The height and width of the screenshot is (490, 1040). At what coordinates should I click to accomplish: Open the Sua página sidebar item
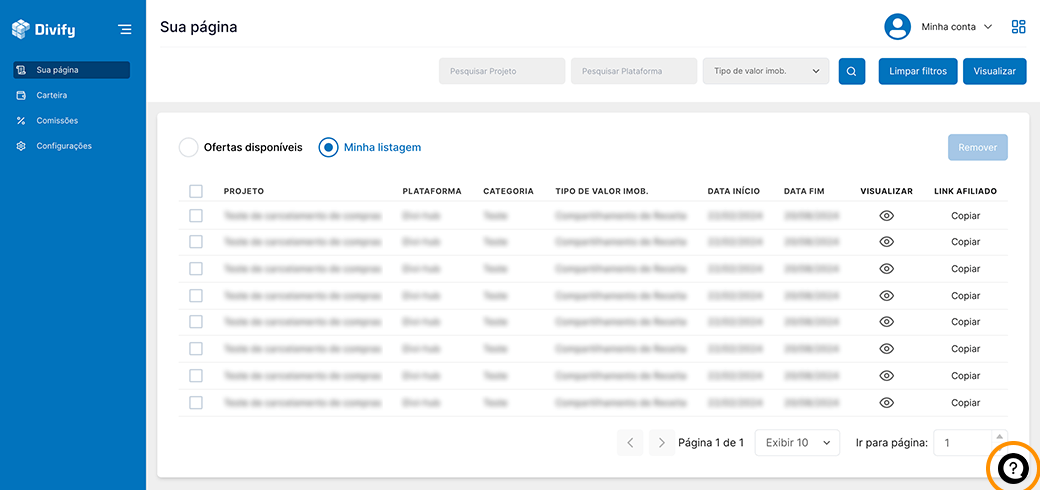pos(72,70)
